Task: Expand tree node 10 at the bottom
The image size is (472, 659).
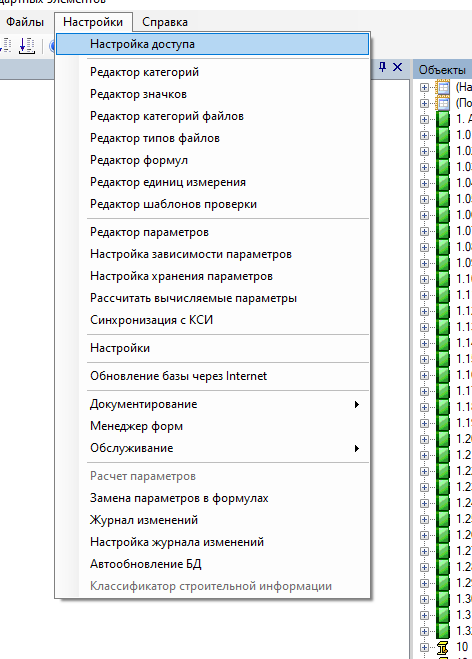Action: pyautogui.click(x=424, y=647)
